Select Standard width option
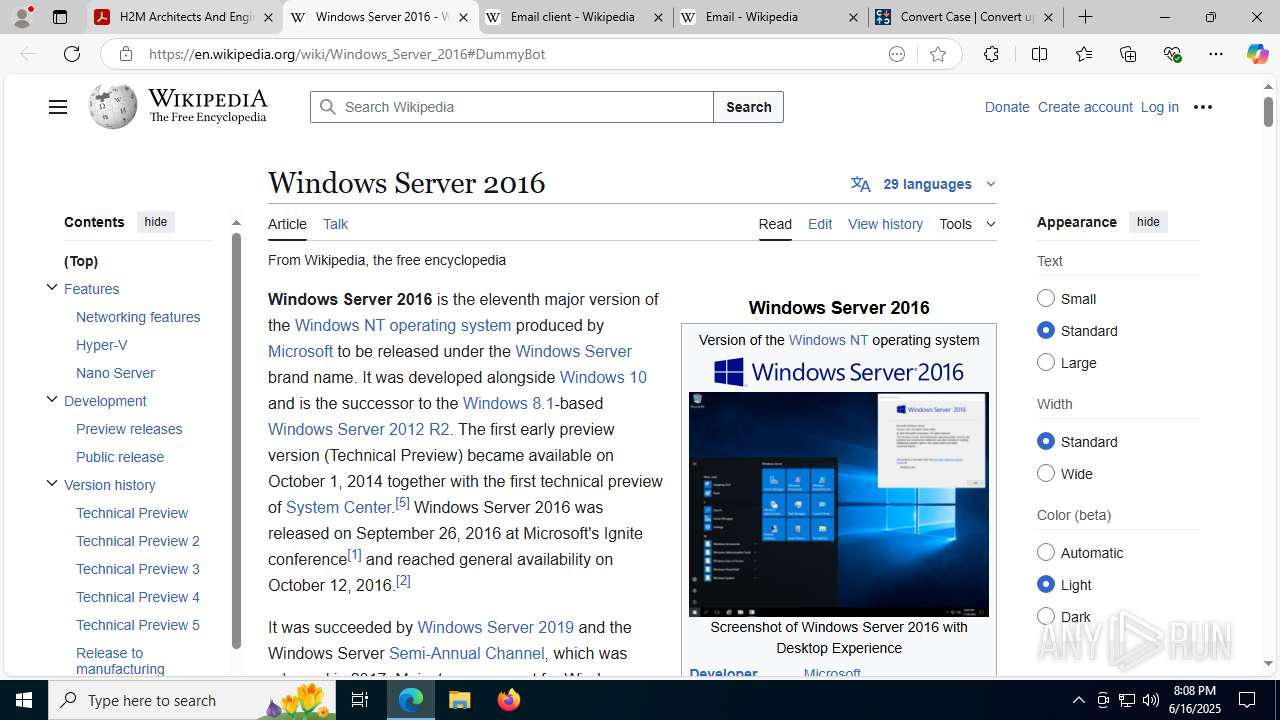 [x=1046, y=441]
